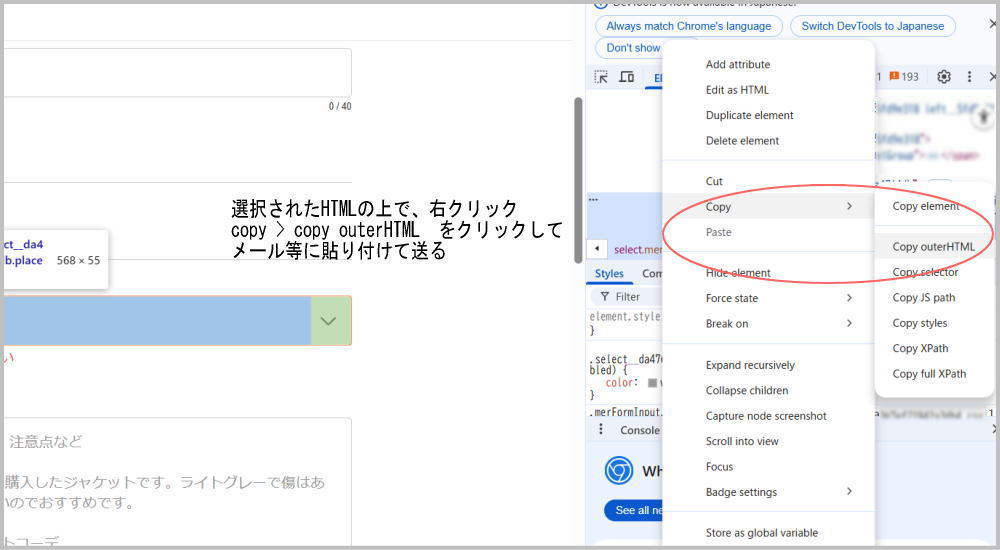Click the Chrome logo in What's New
Viewport: 1000px width, 550px height.
click(619, 472)
